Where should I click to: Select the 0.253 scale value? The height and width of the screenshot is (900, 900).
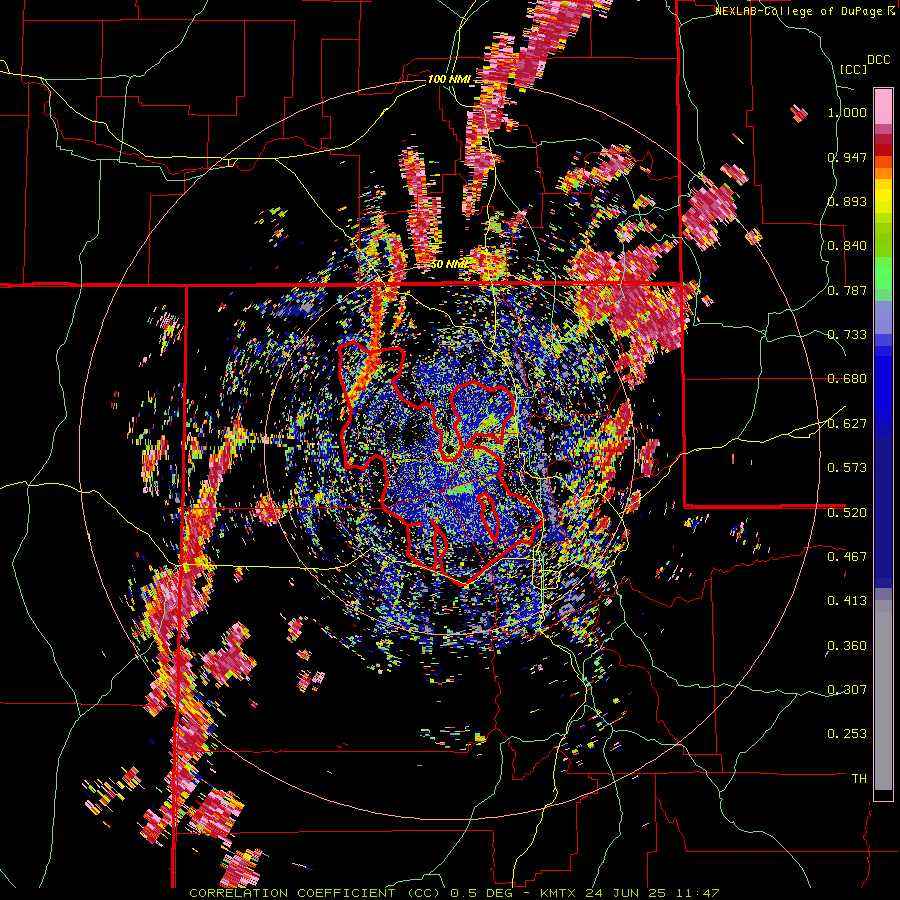pyautogui.click(x=847, y=734)
